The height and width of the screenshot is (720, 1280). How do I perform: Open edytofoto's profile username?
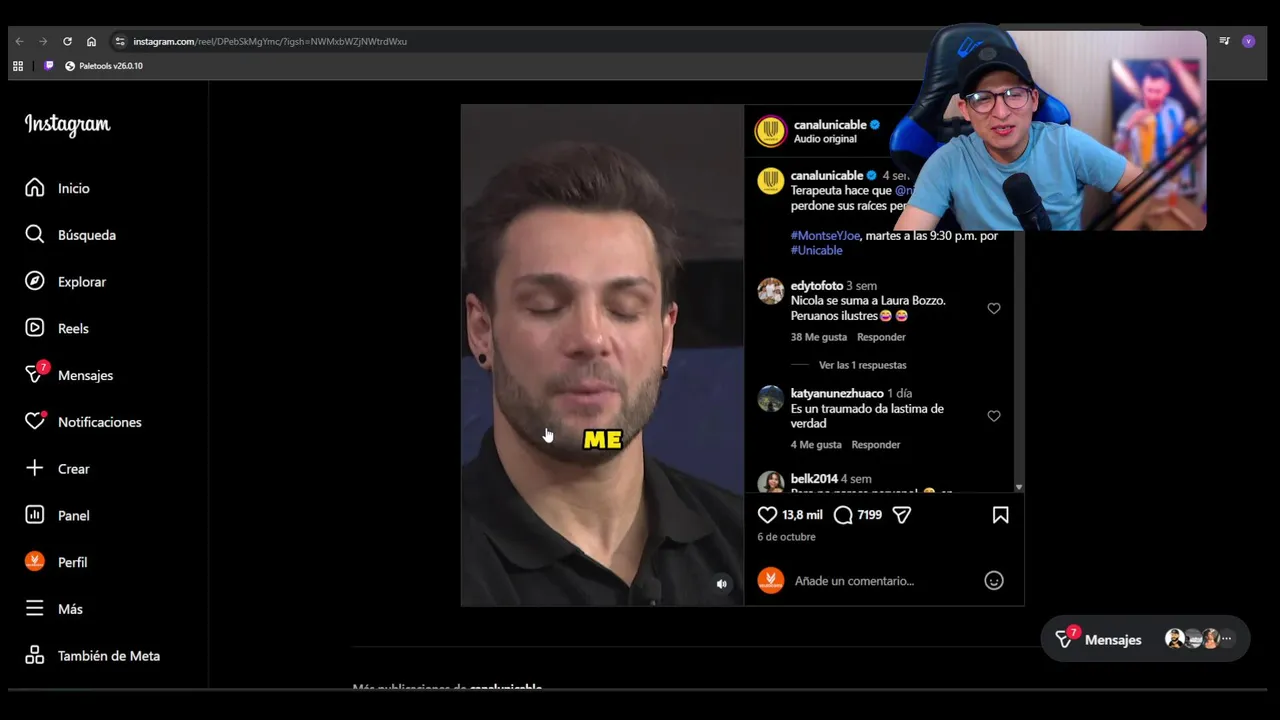(817, 286)
